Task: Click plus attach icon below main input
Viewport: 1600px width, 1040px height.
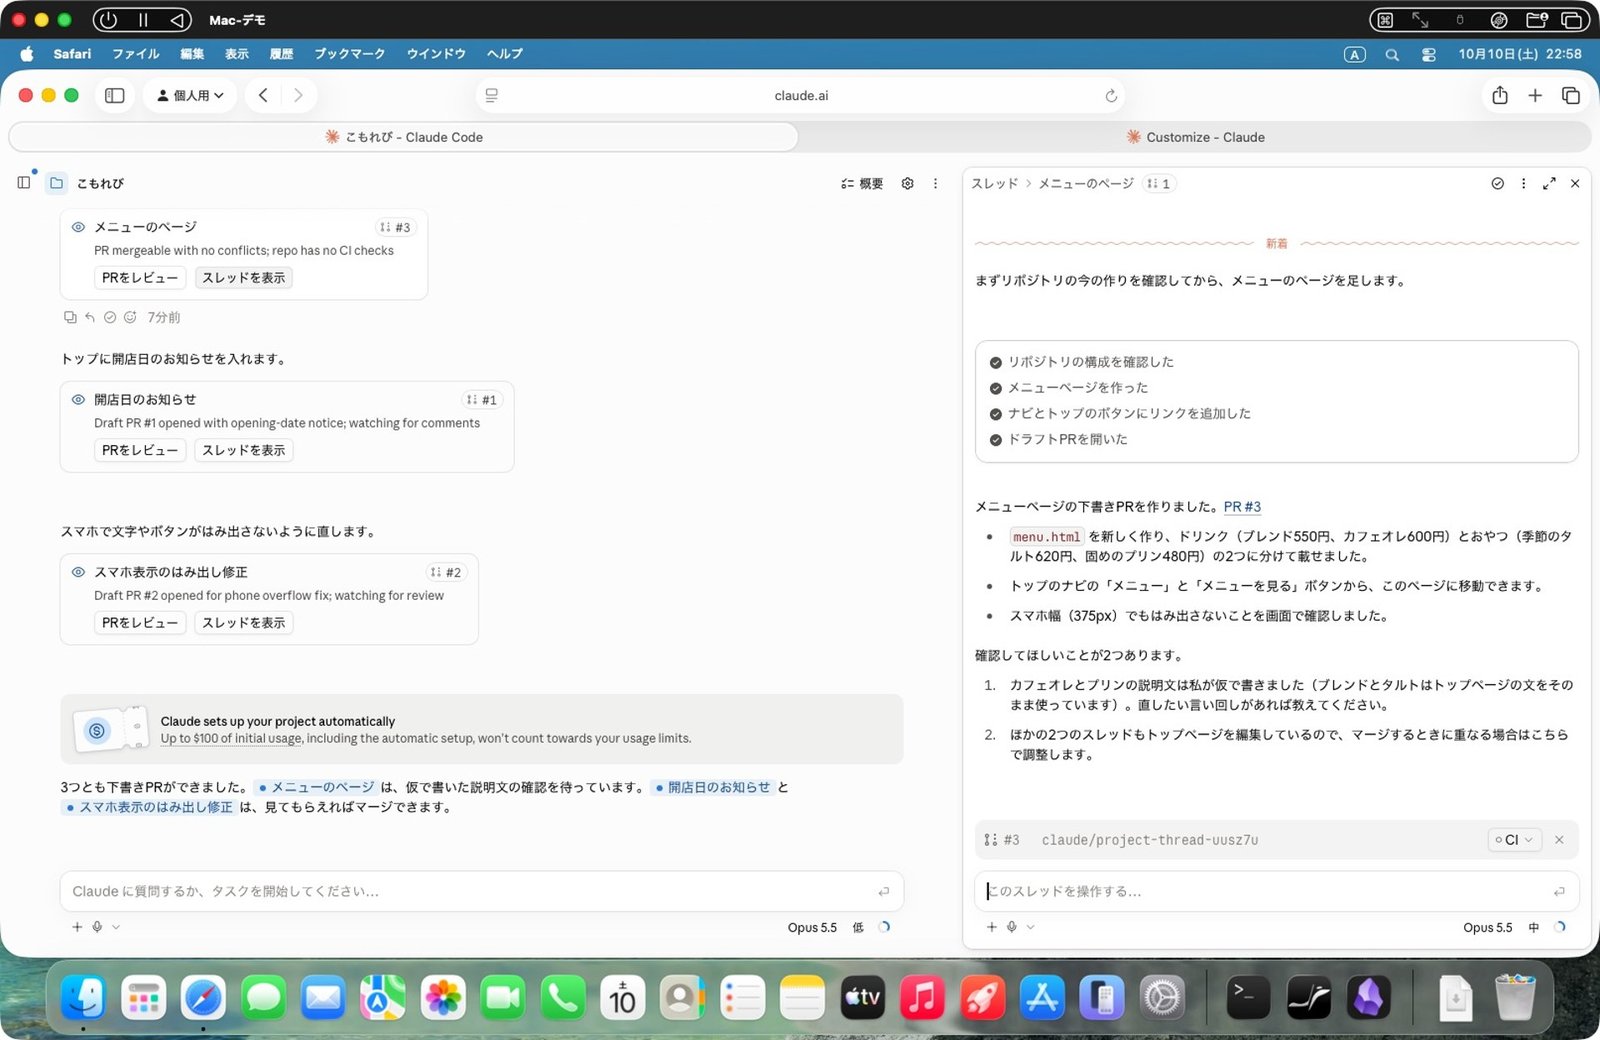Action: tap(77, 927)
